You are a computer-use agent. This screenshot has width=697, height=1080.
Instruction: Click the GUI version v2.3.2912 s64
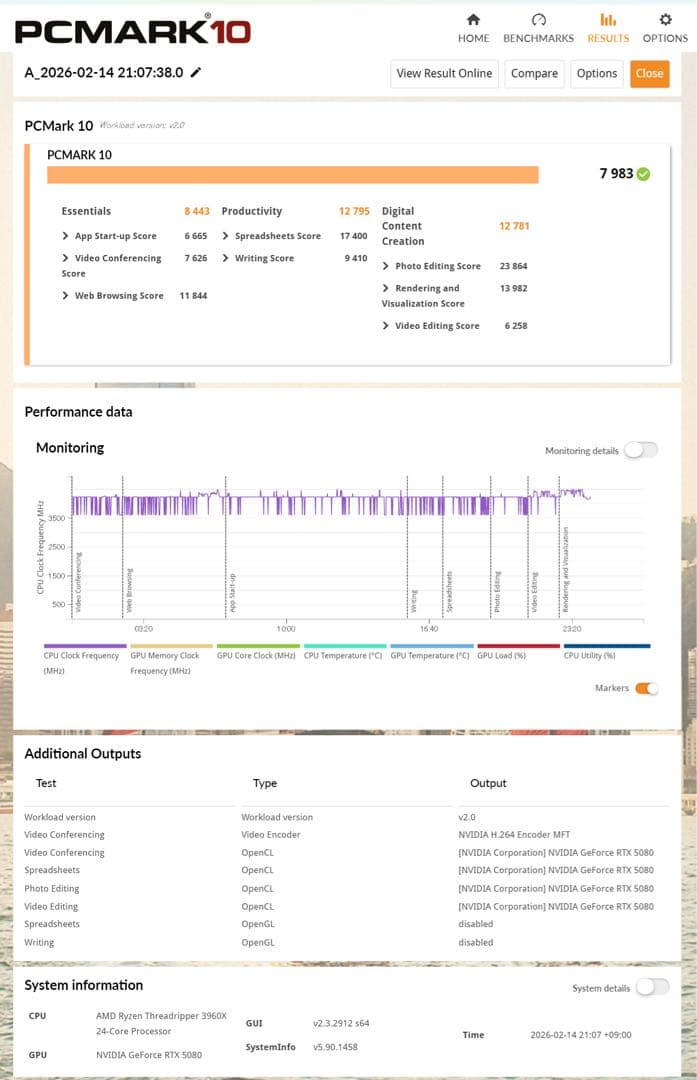[341, 1023]
